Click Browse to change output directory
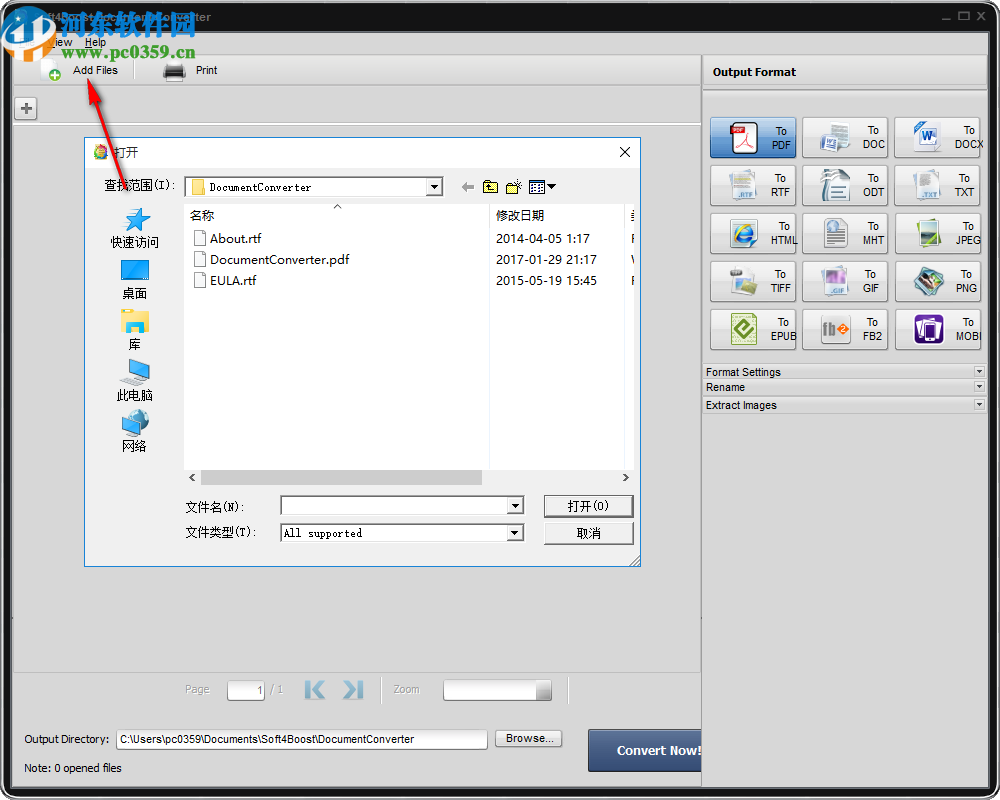Image resolution: width=1000 pixels, height=800 pixels. (528, 738)
